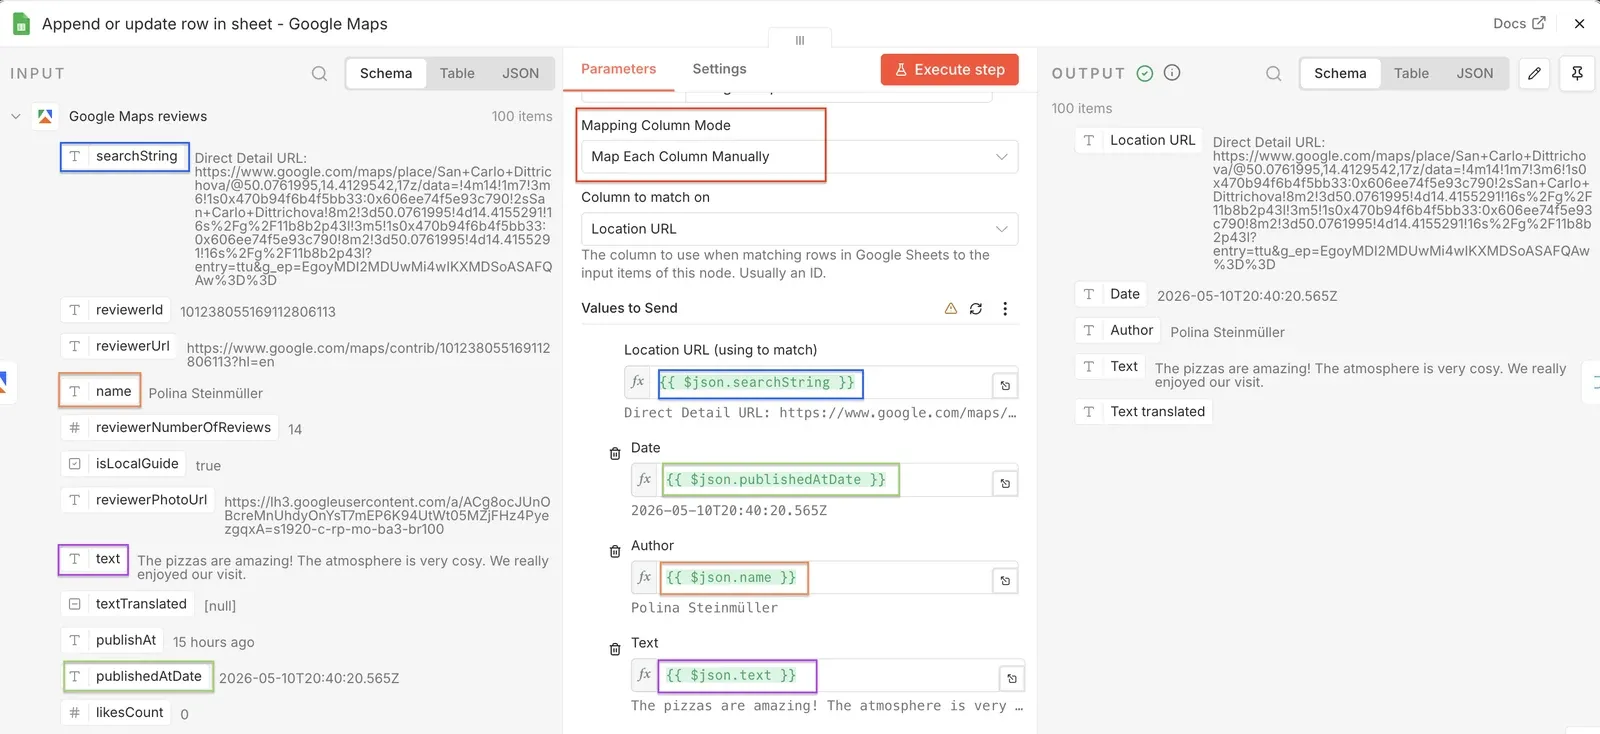Select the textTranslated field pill
The height and width of the screenshot is (734, 1600).
128,603
